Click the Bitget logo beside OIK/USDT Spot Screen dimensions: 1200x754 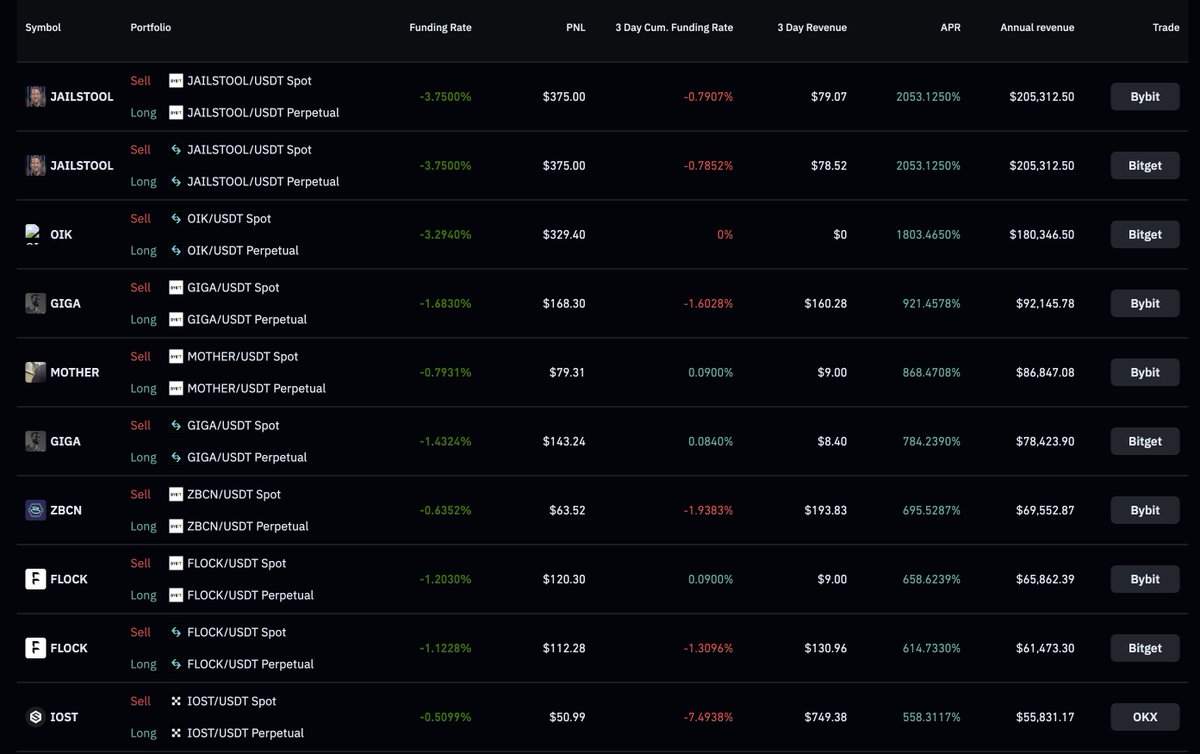coord(176,219)
